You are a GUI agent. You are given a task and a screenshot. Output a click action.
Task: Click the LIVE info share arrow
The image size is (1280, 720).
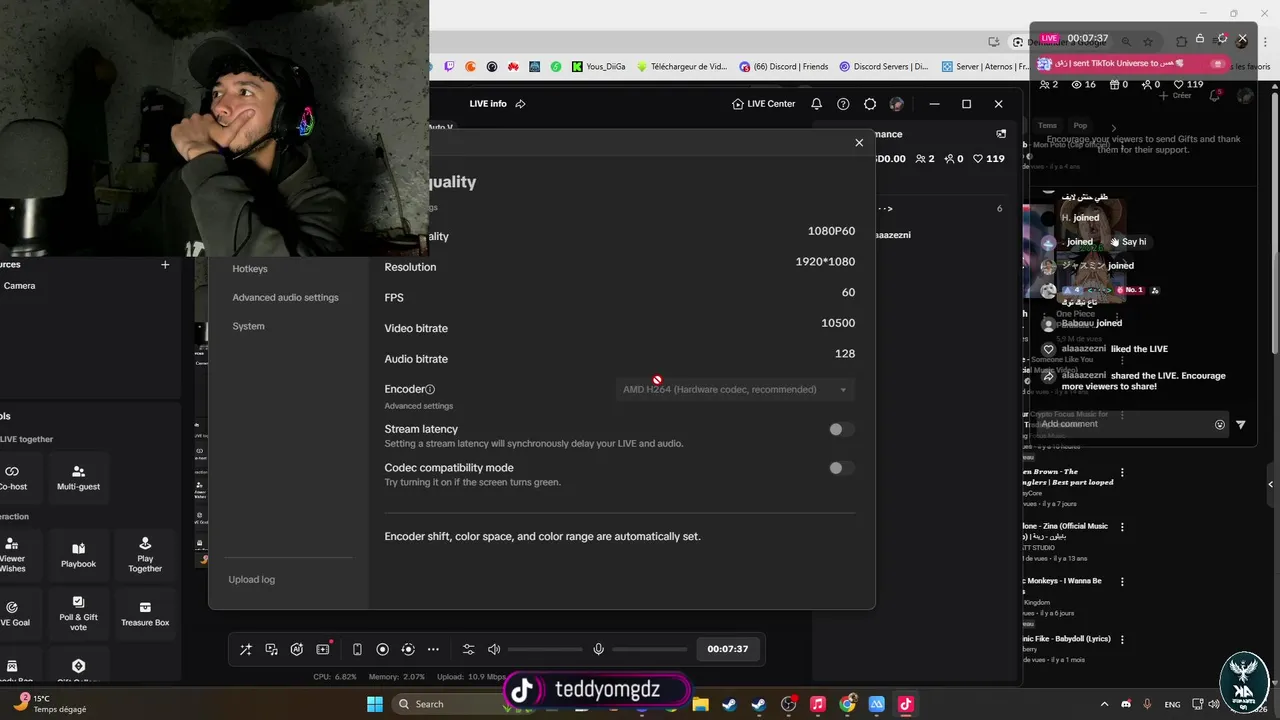[x=520, y=104]
